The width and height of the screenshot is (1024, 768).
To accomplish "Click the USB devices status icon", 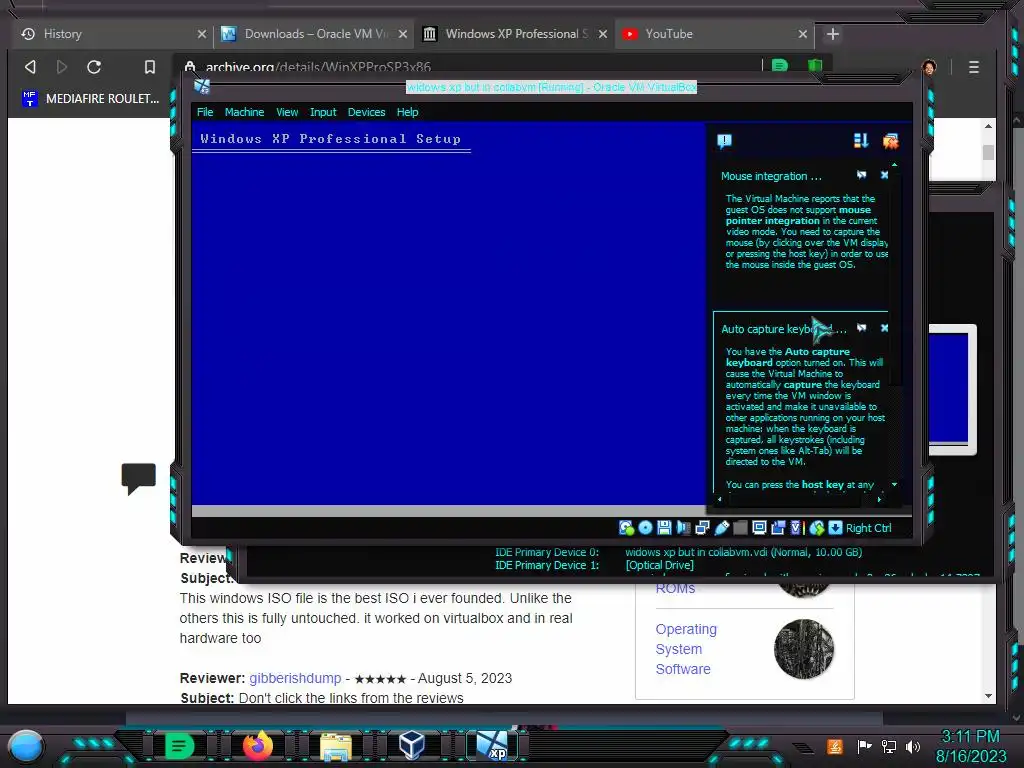I will [x=721, y=528].
